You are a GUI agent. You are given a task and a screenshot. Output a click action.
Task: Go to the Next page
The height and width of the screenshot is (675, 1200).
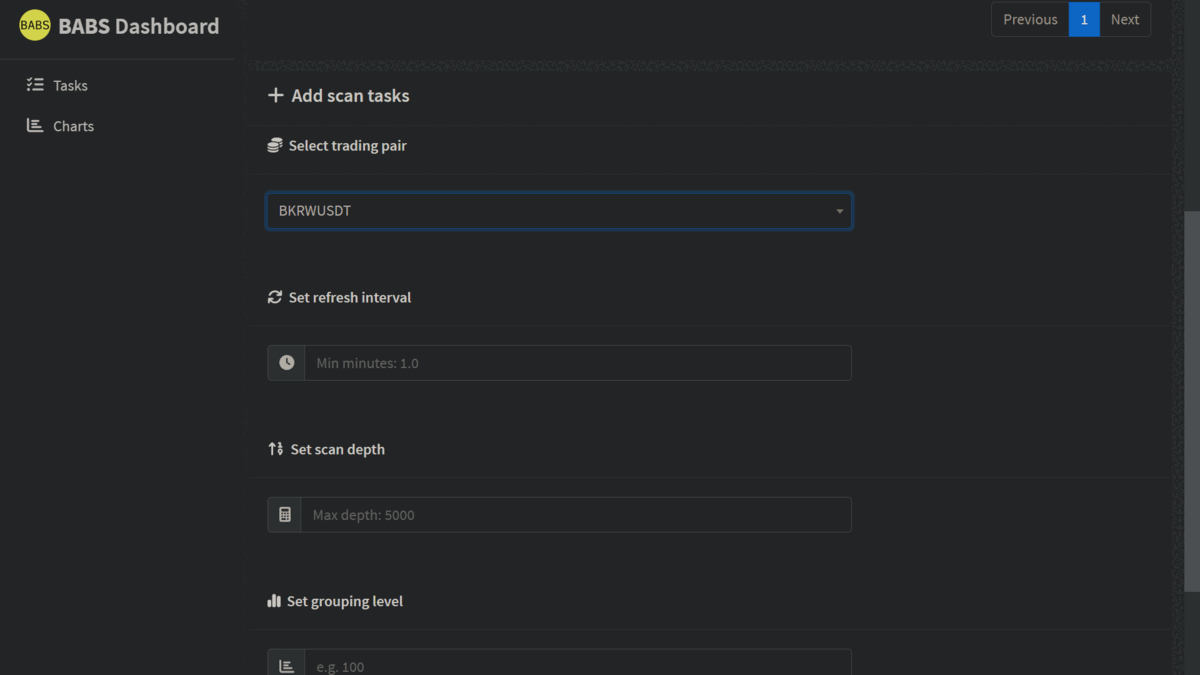click(1125, 19)
